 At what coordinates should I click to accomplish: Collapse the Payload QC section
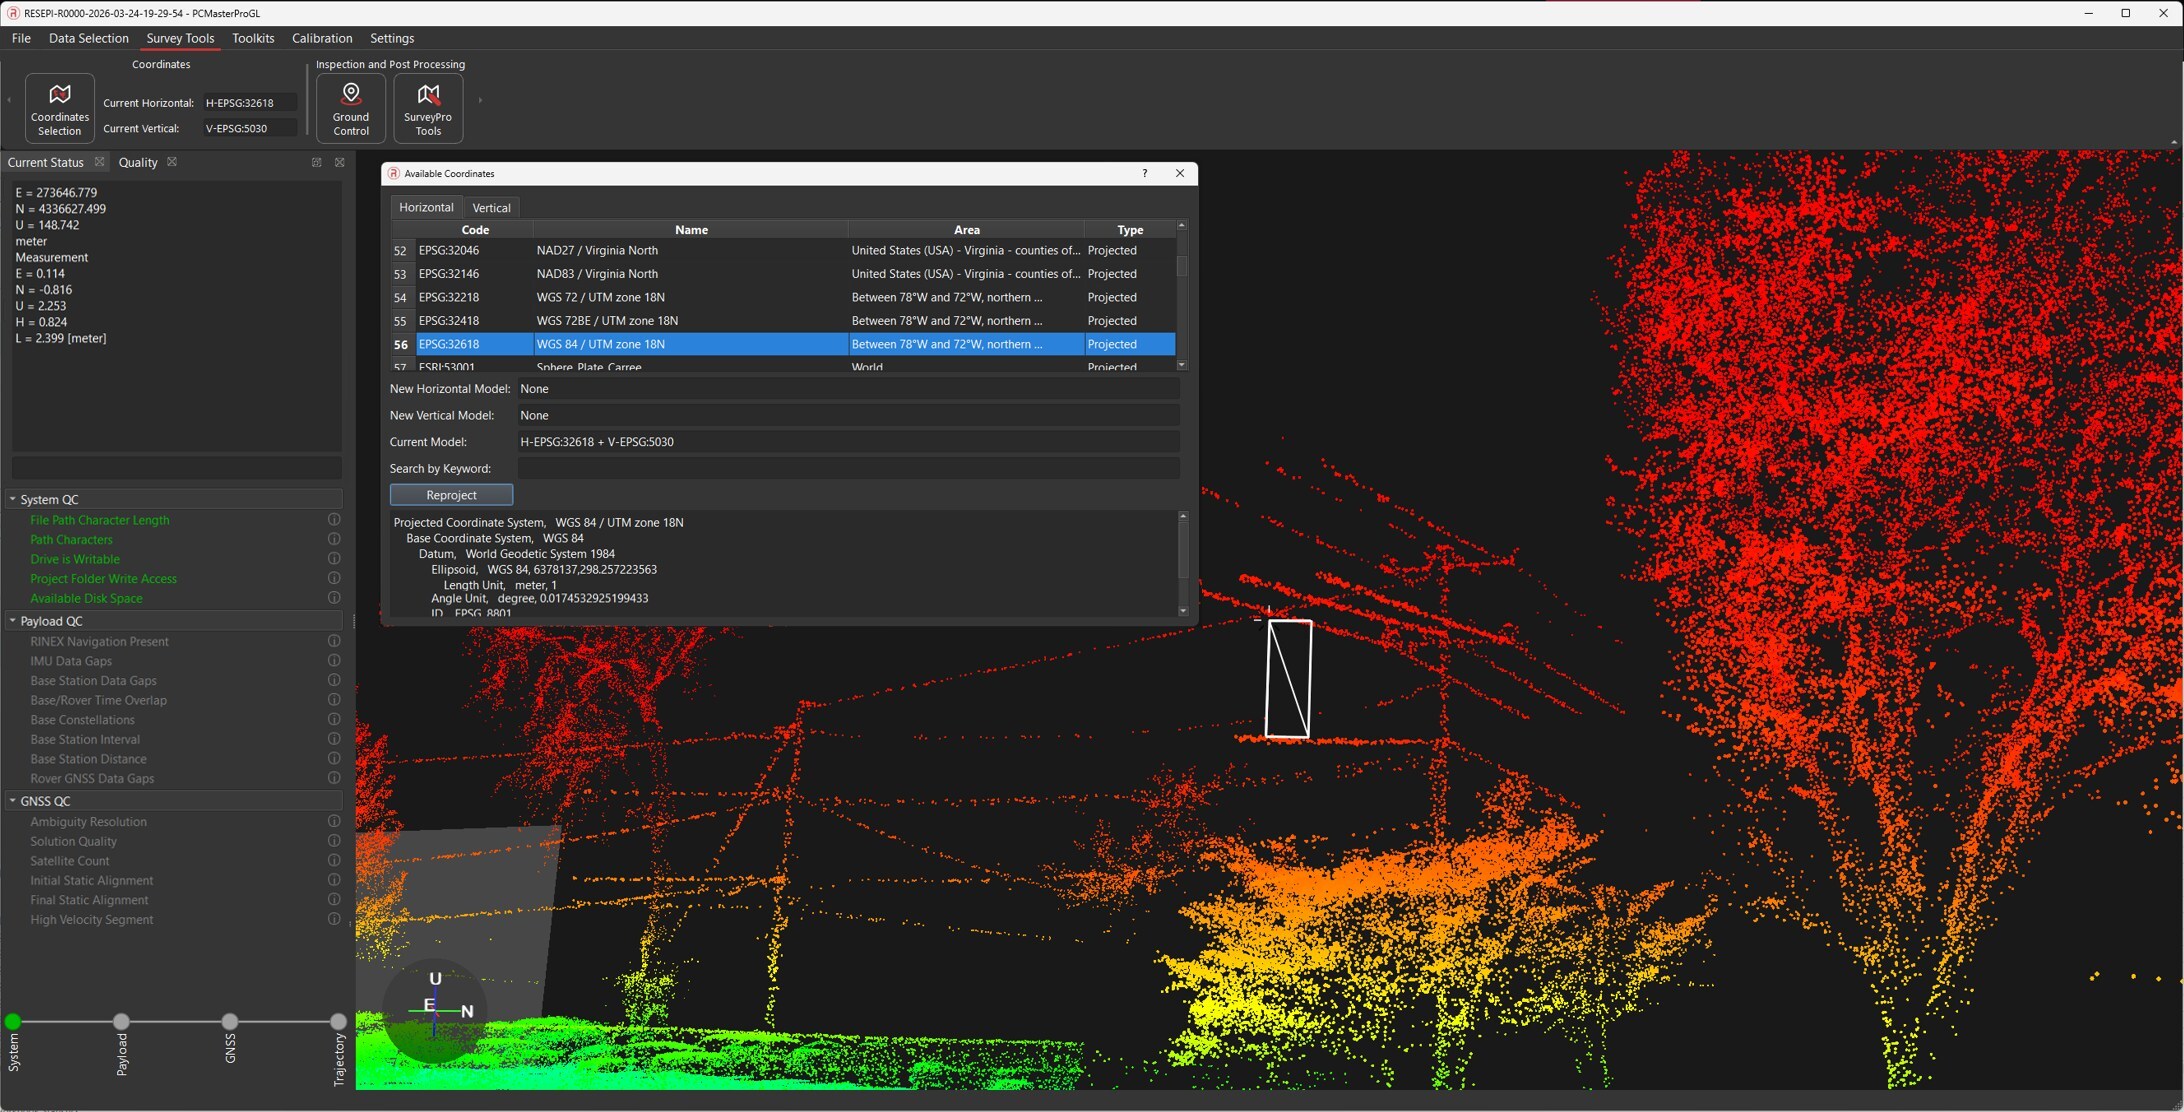[x=13, y=621]
